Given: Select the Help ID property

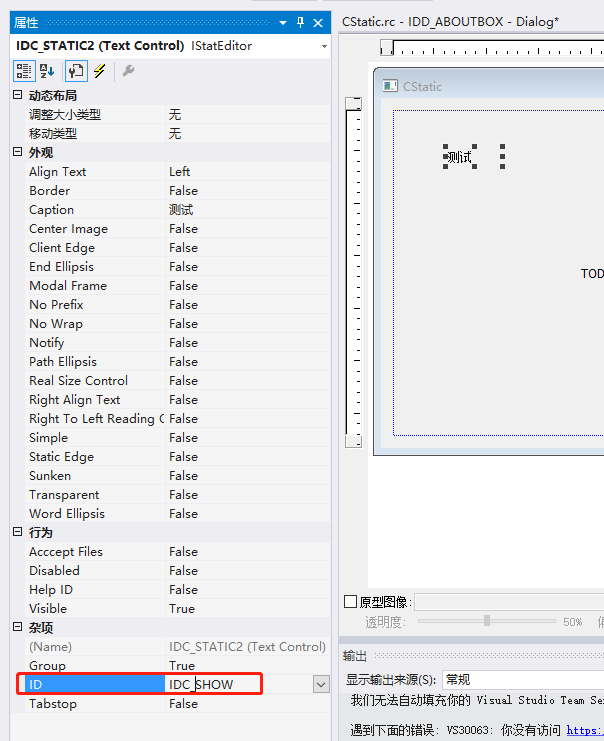Looking at the screenshot, I should tap(178, 589).
